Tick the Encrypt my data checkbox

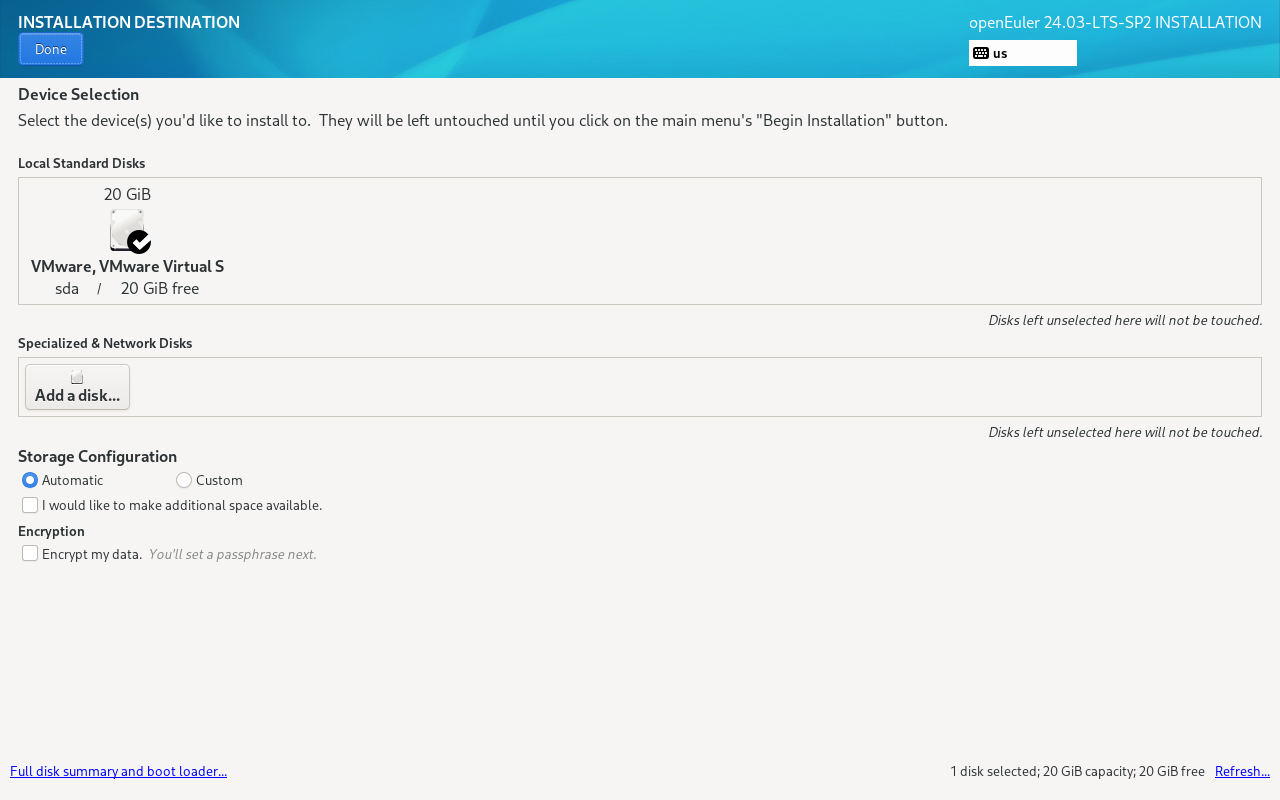click(x=30, y=553)
